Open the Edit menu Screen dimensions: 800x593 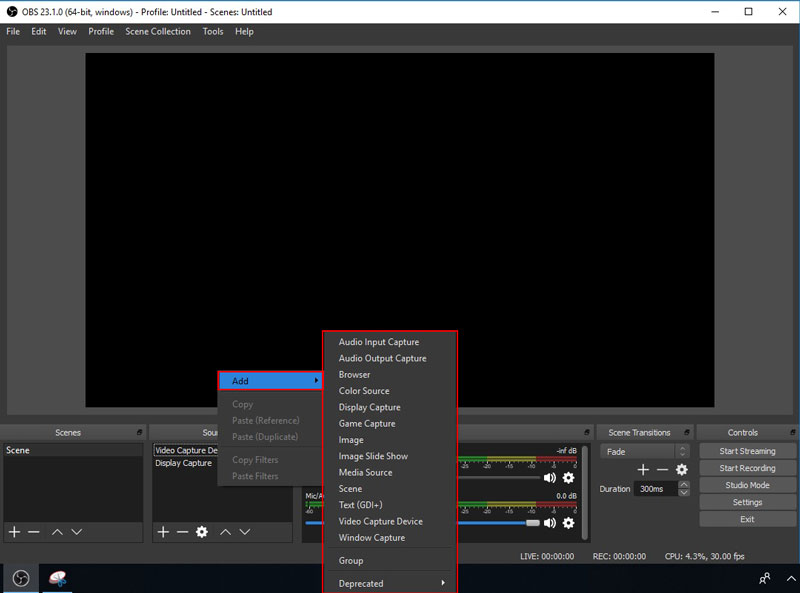point(38,32)
